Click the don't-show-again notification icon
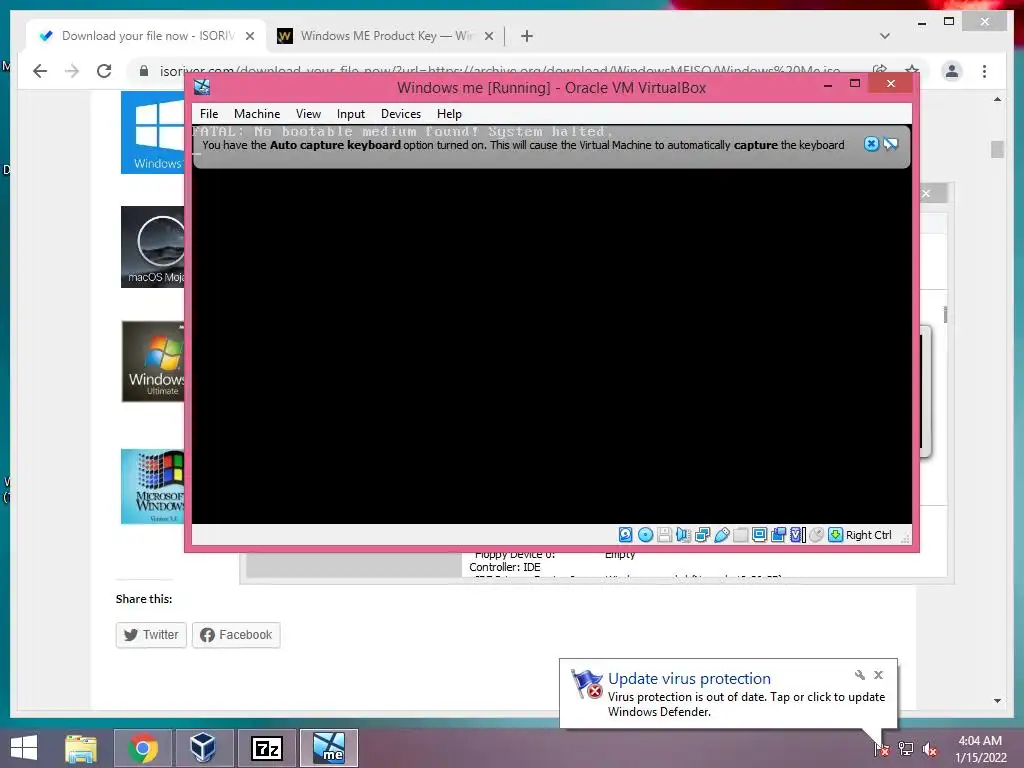1024x768 pixels. 891,144
